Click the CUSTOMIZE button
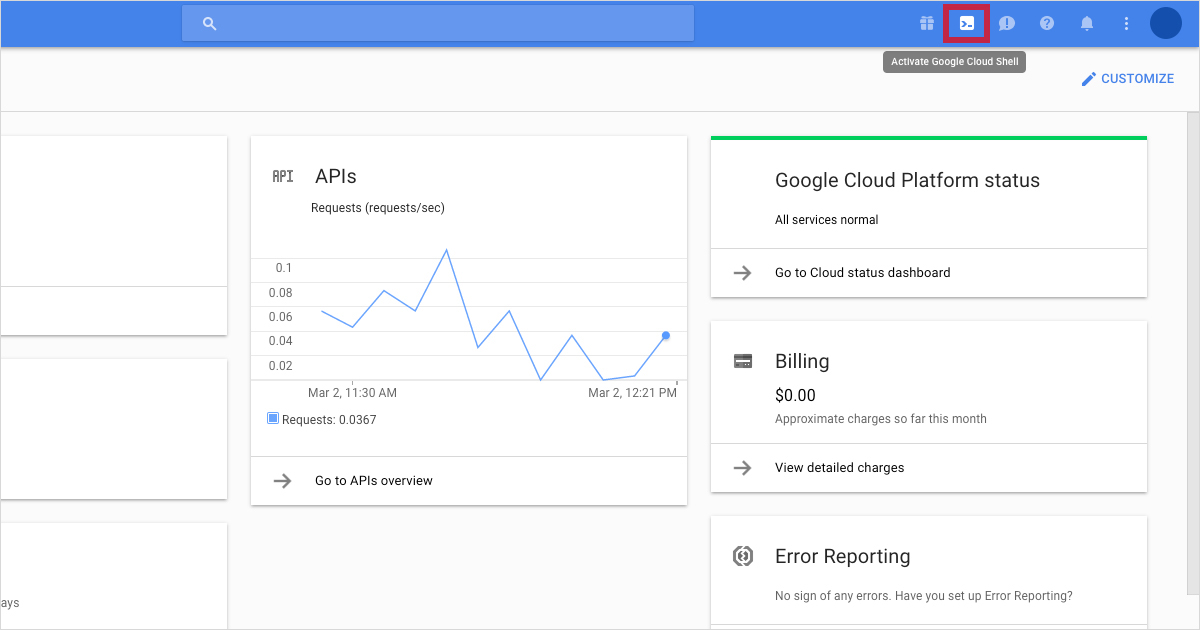This screenshot has width=1200, height=630. pos(1127,78)
